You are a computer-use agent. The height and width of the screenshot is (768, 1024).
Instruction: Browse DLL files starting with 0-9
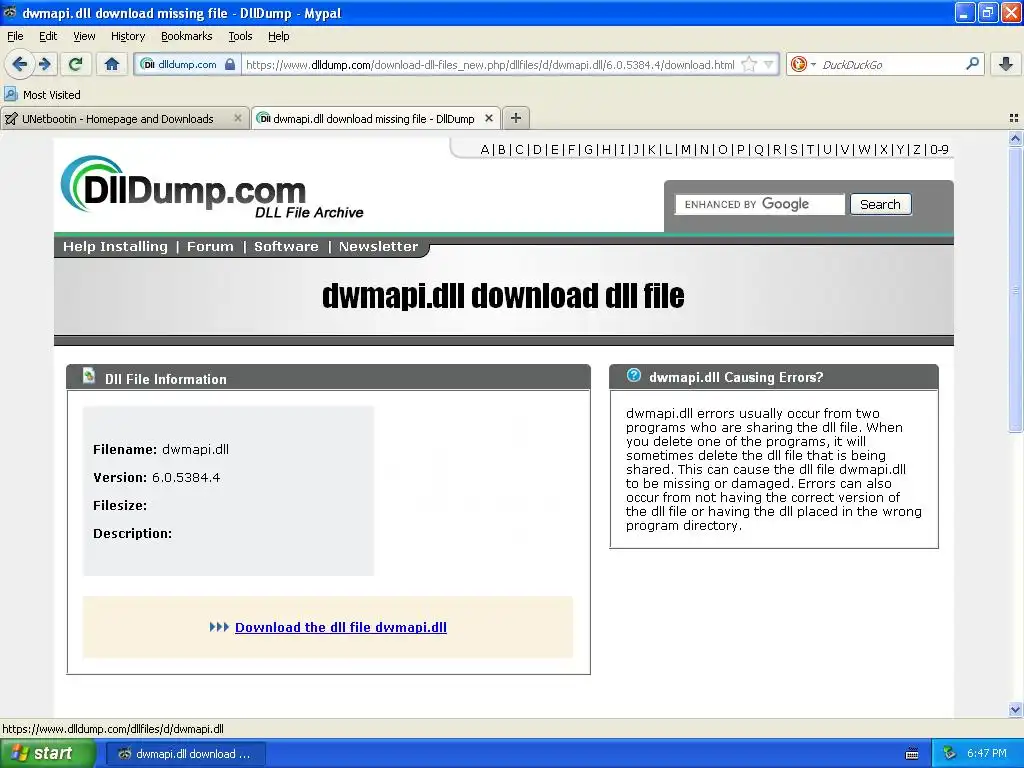[939, 150]
